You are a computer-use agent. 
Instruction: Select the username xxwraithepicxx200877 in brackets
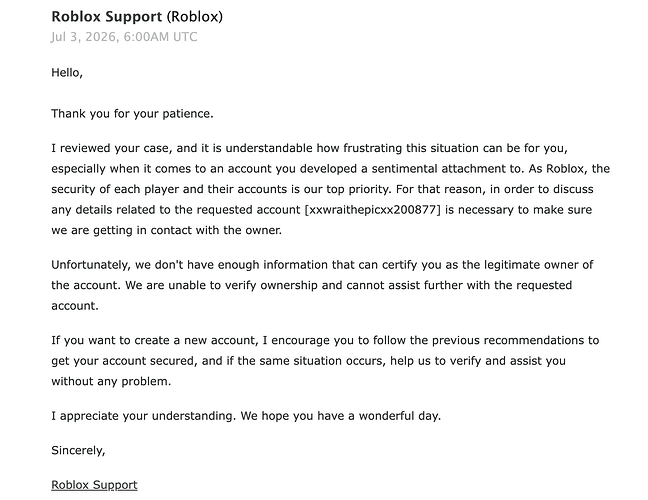click(x=373, y=210)
